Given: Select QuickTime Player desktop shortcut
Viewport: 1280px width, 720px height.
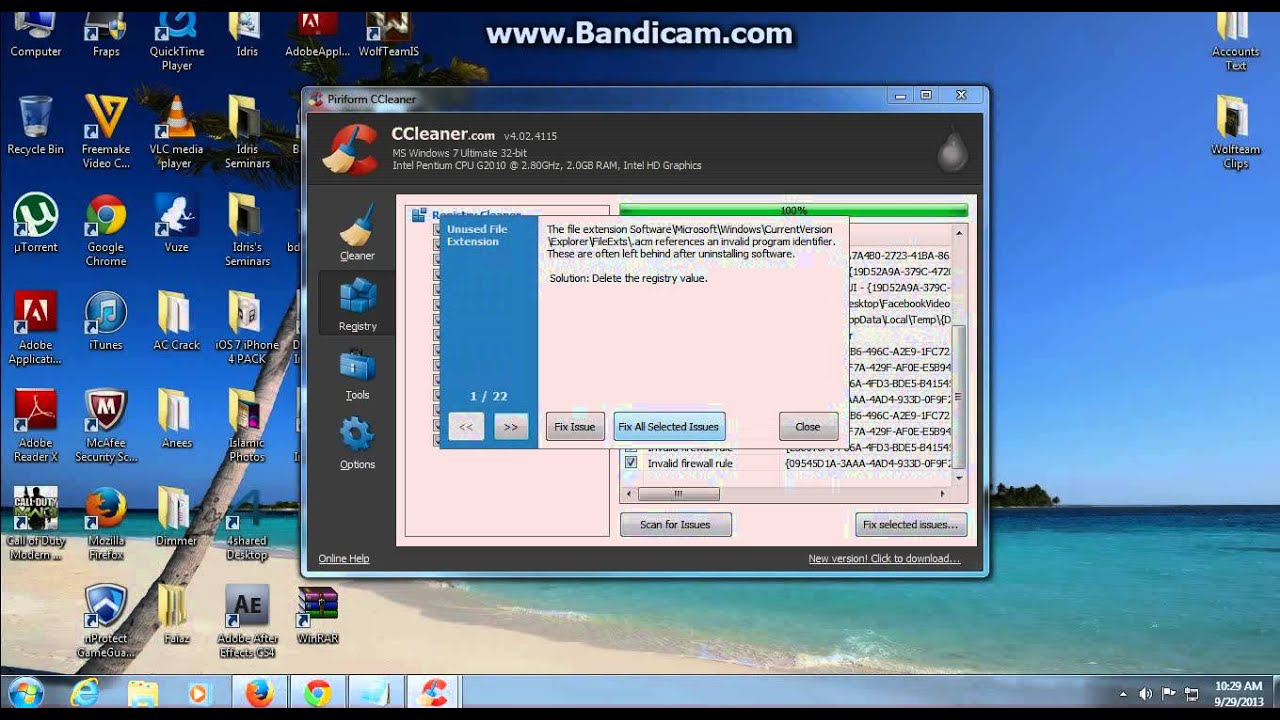Looking at the screenshot, I should tap(177, 41).
